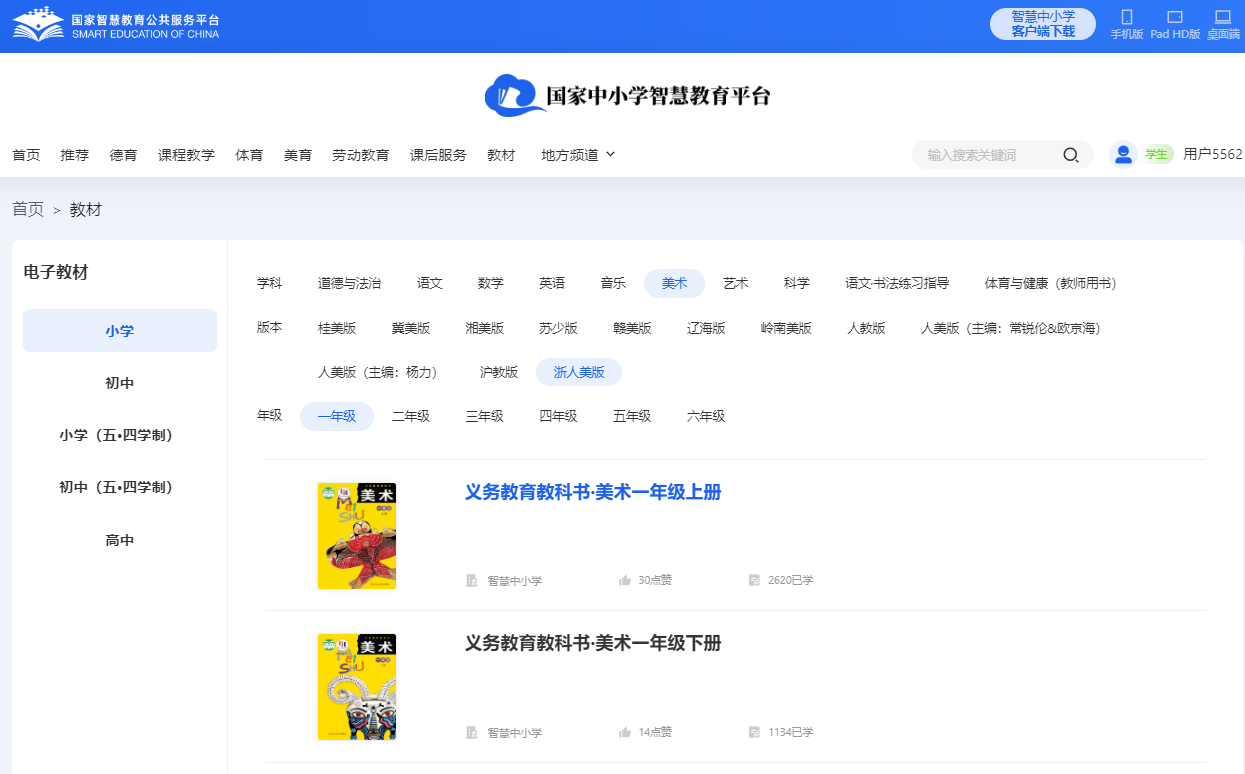The height and width of the screenshot is (774, 1245).
Task: Open the 推荐 menu item
Action: pyautogui.click(x=75, y=155)
